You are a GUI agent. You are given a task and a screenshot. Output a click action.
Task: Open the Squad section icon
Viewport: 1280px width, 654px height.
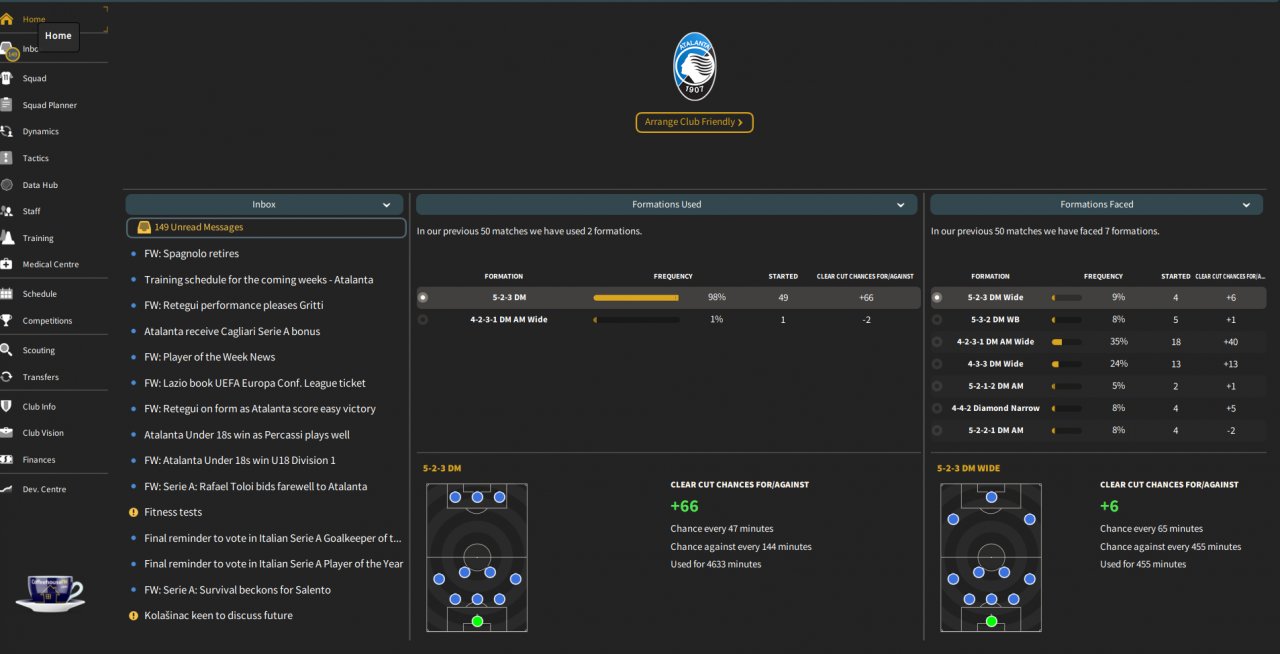(x=6, y=78)
